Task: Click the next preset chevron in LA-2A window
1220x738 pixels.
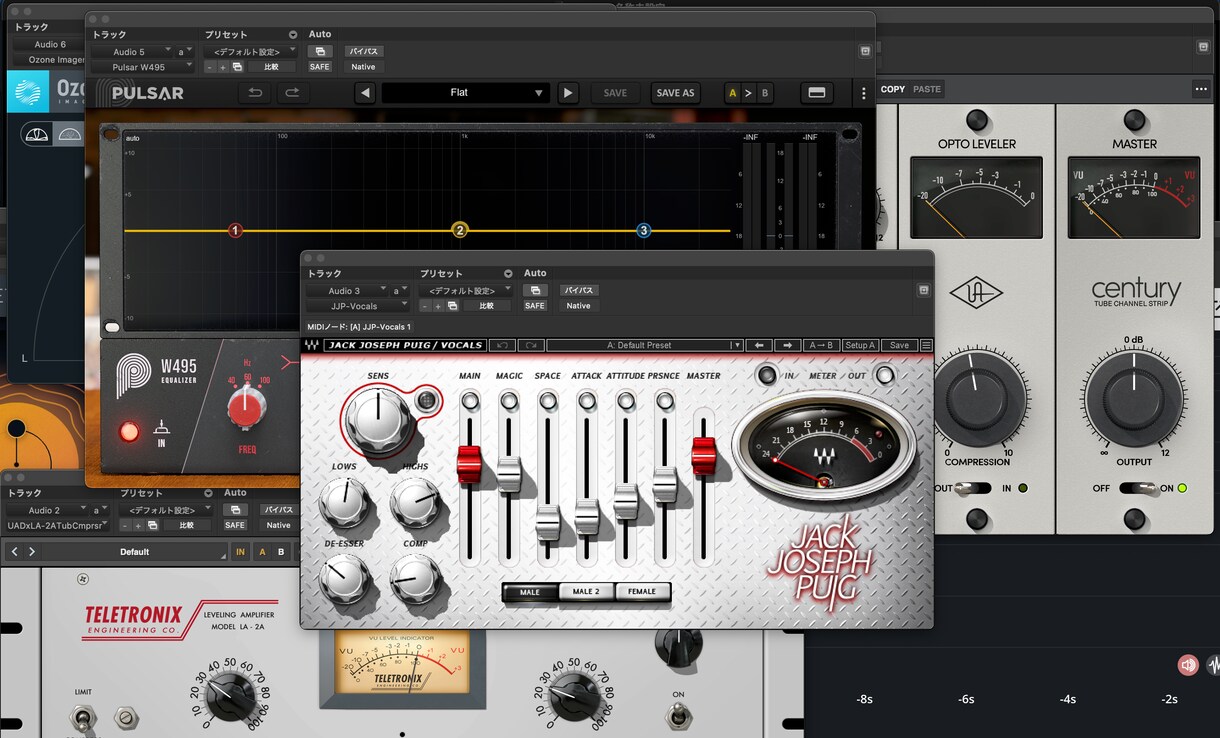Action: [32, 552]
